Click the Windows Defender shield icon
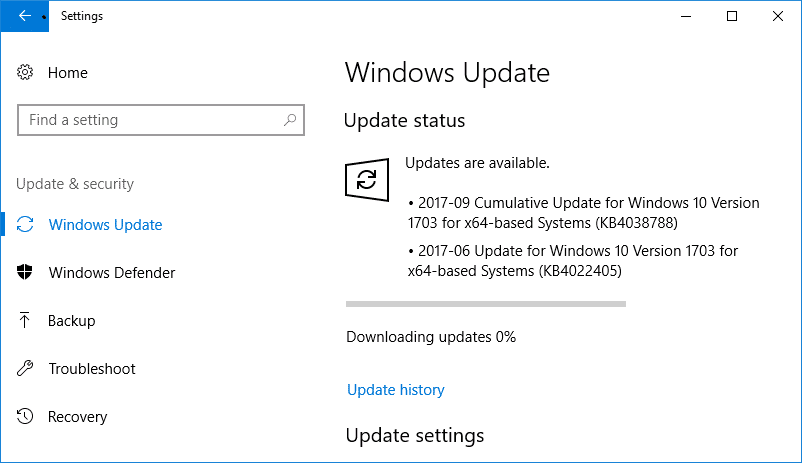This screenshot has width=802, height=463. (25, 272)
